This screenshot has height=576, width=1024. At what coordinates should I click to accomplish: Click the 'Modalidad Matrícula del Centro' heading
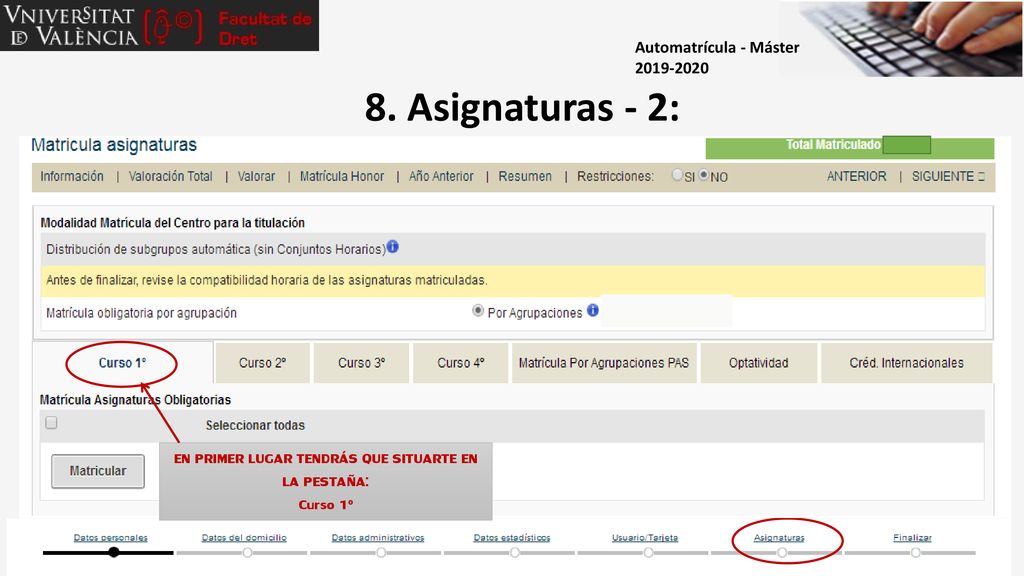pos(172,223)
